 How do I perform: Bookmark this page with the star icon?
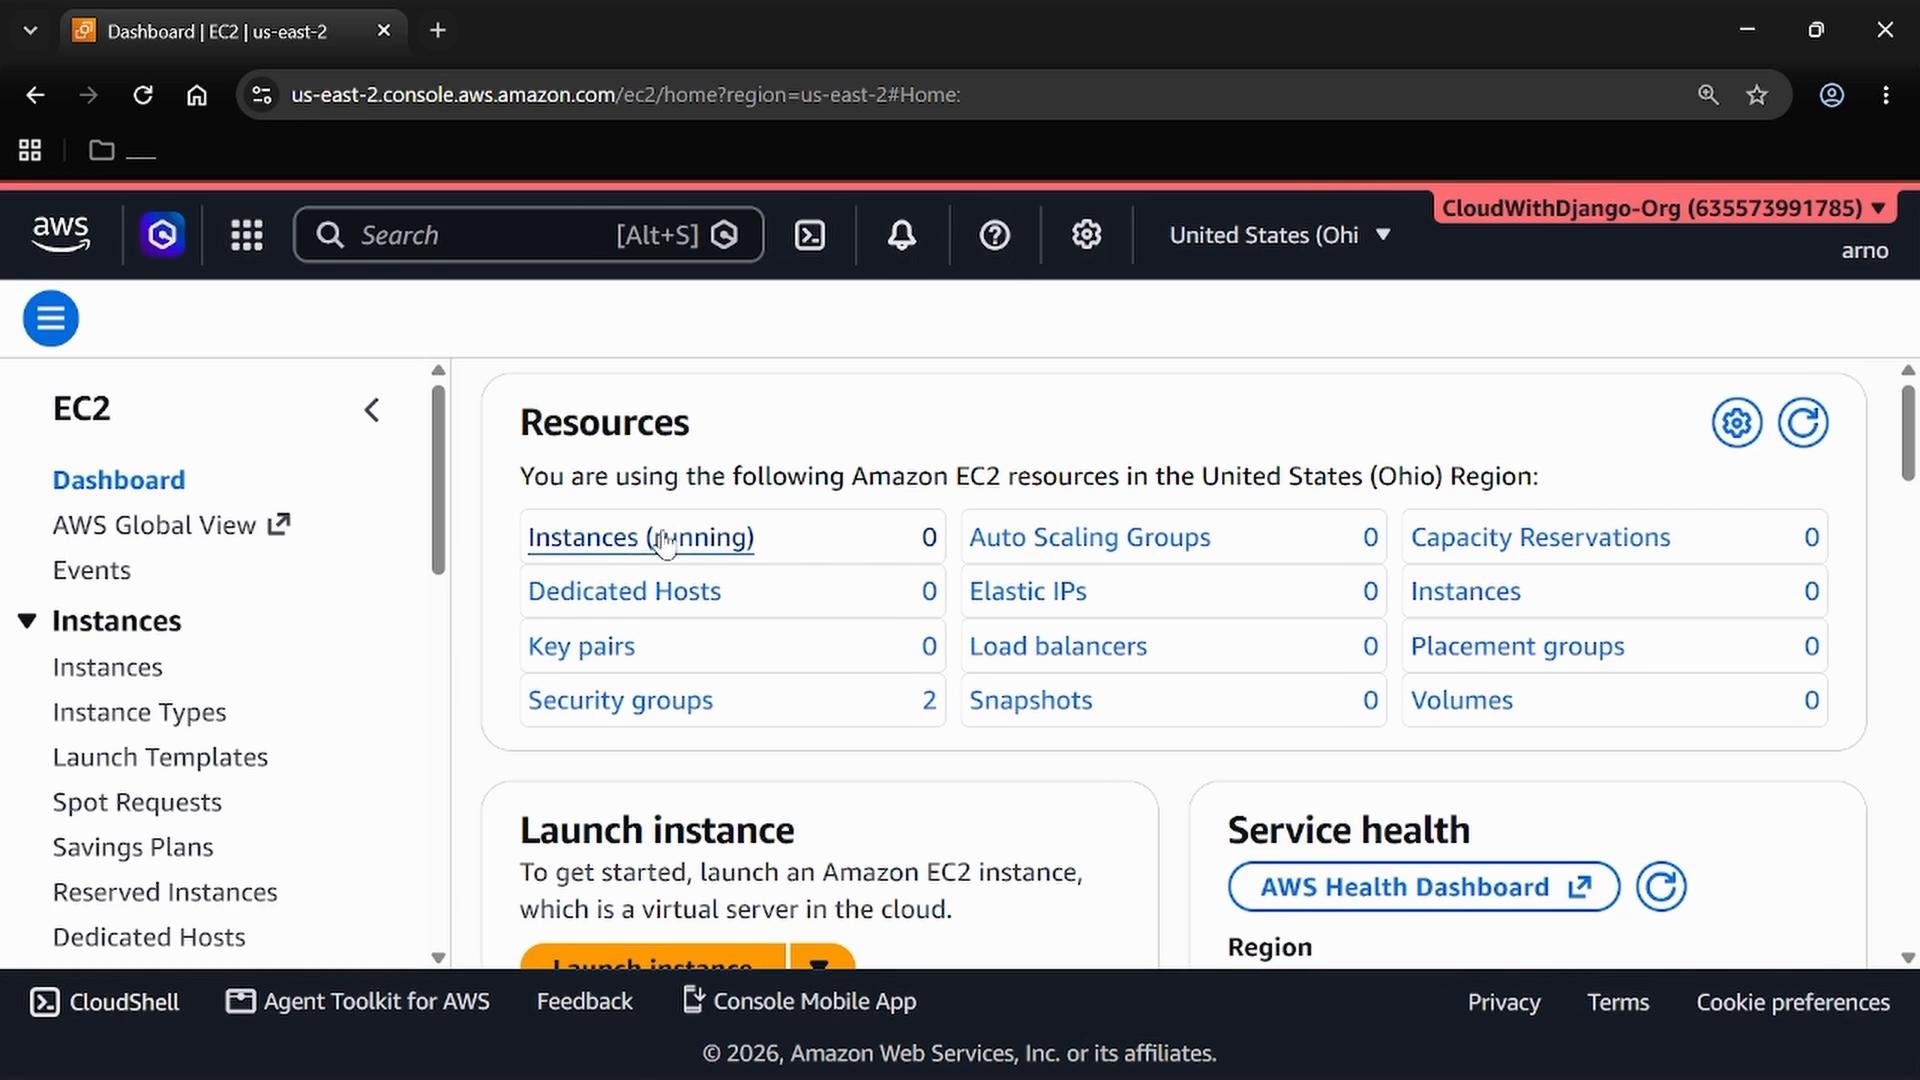[x=1757, y=95]
